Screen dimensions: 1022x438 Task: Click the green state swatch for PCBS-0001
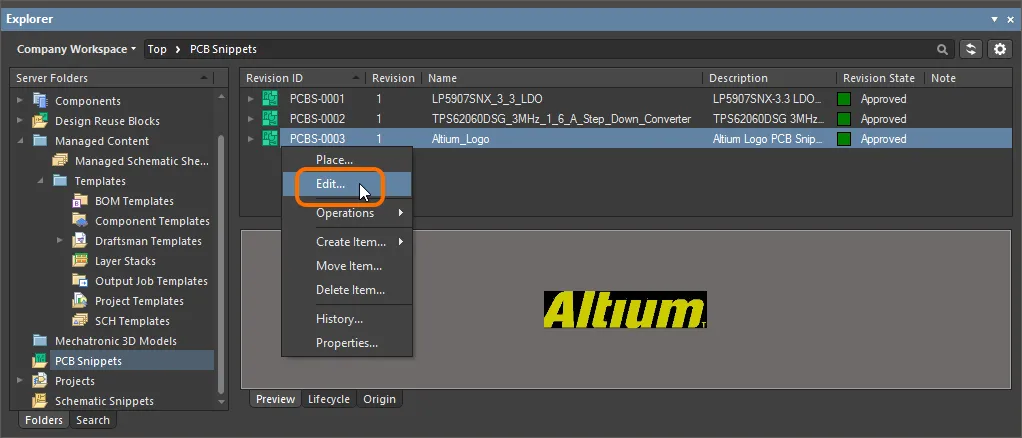tap(844, 99)
